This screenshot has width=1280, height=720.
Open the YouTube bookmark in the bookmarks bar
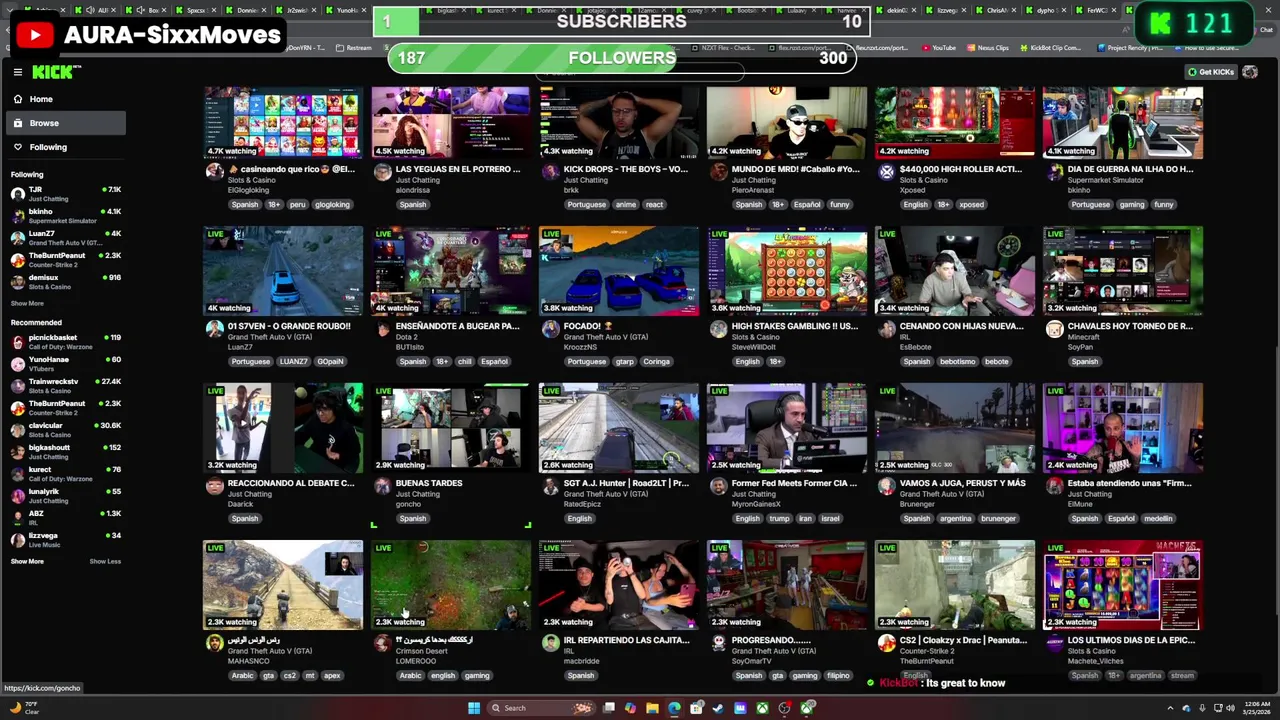[939, 47]
